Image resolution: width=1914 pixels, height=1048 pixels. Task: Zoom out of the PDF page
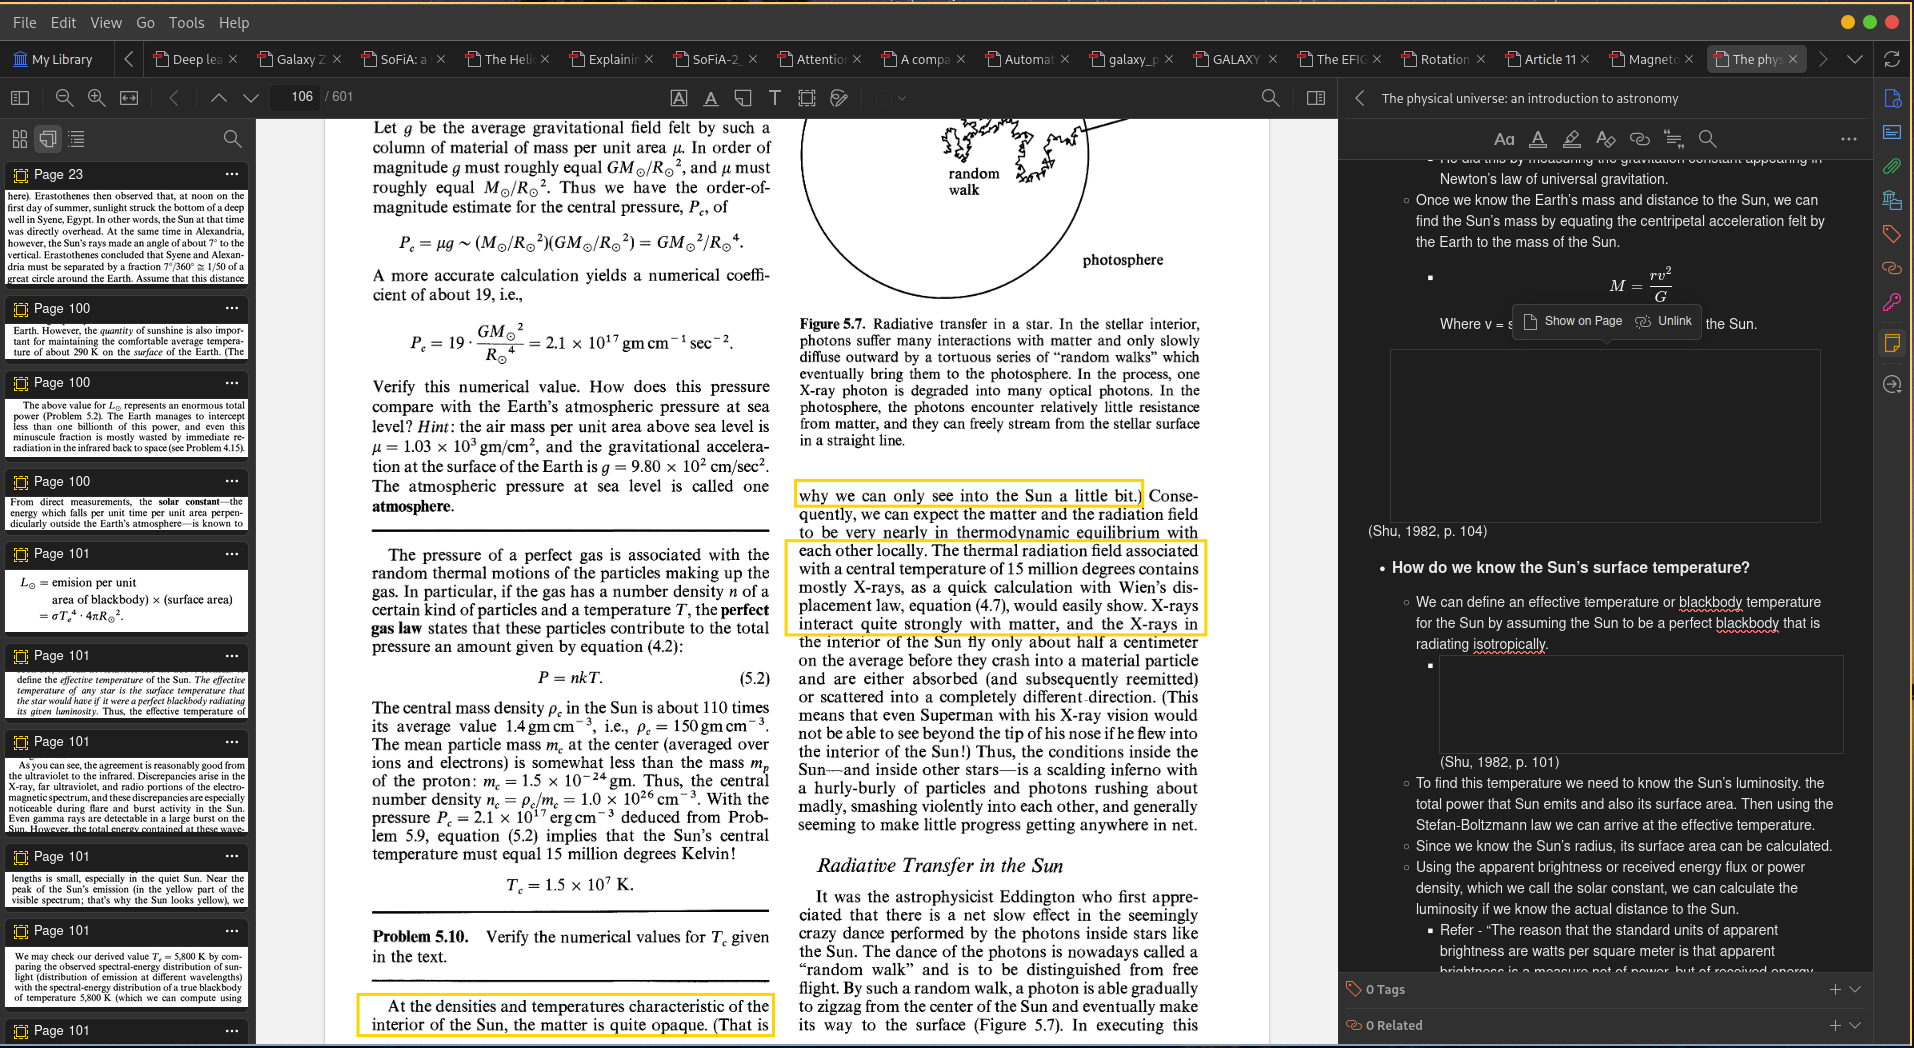(64, 97)
